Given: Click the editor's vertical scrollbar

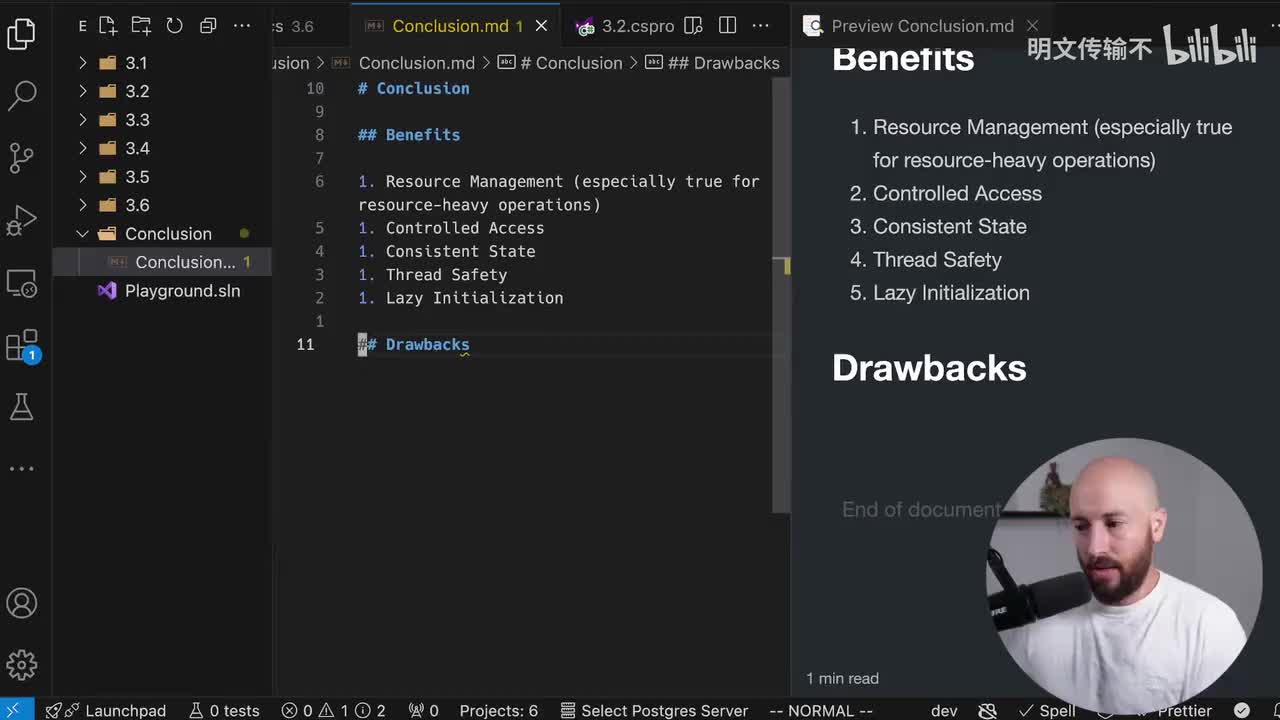Looking at the screenshot, I should pos(782,300).
